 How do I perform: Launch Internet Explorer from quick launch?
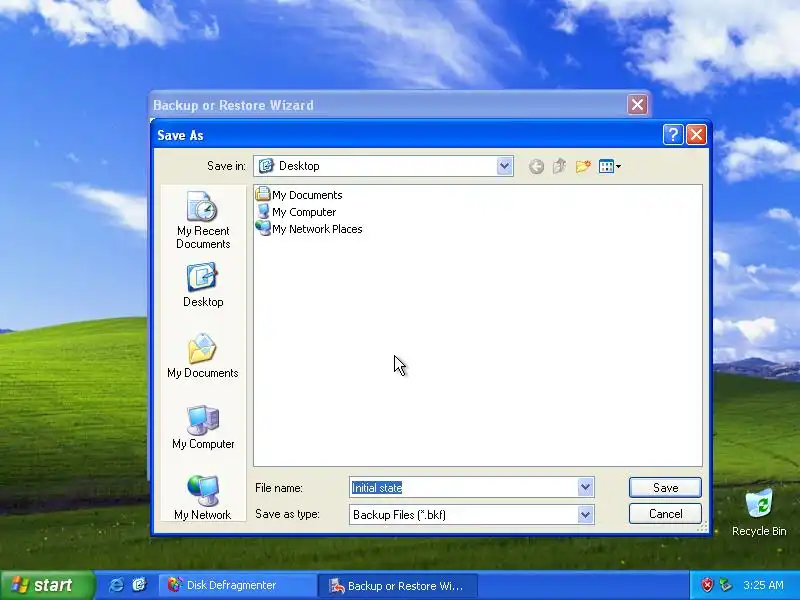[x=116, y=585]
